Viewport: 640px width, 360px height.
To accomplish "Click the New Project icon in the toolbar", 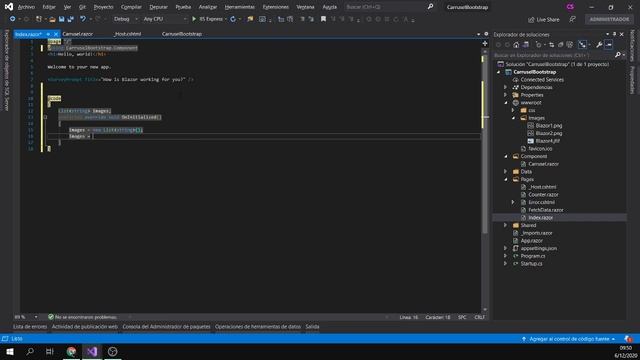I will [38, 19].
